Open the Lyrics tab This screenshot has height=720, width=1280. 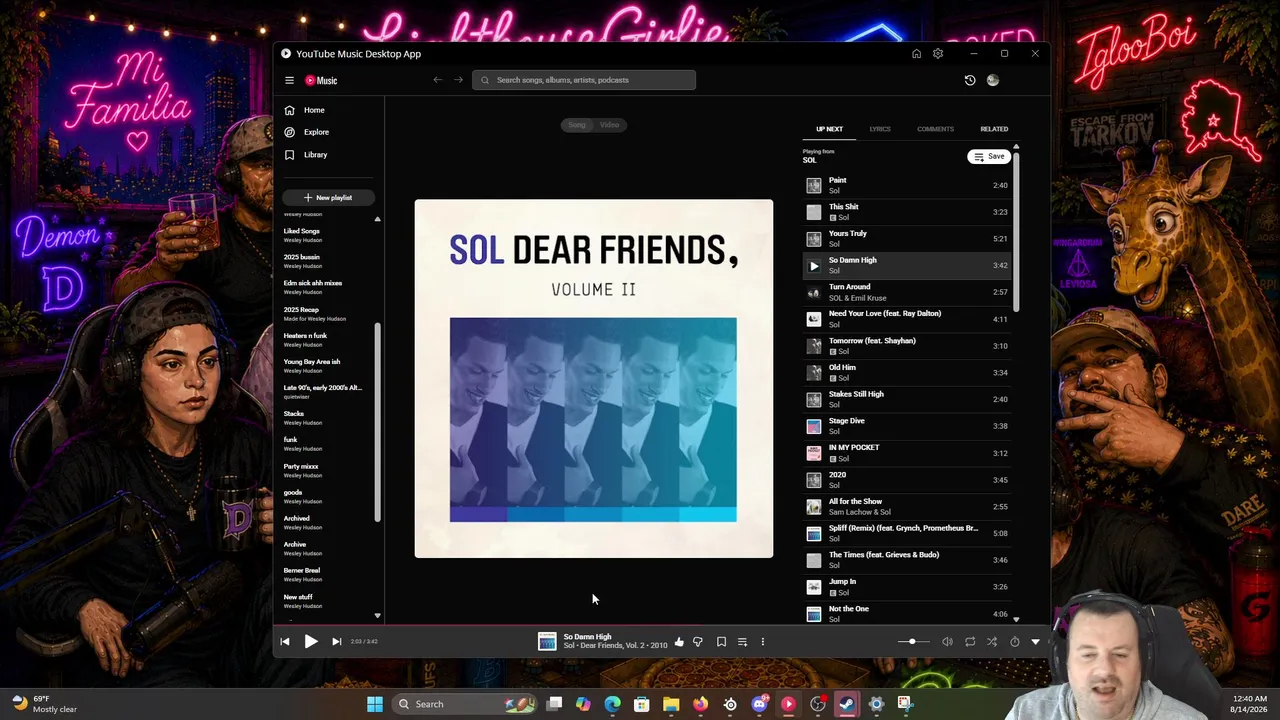(x=880, y=129)
